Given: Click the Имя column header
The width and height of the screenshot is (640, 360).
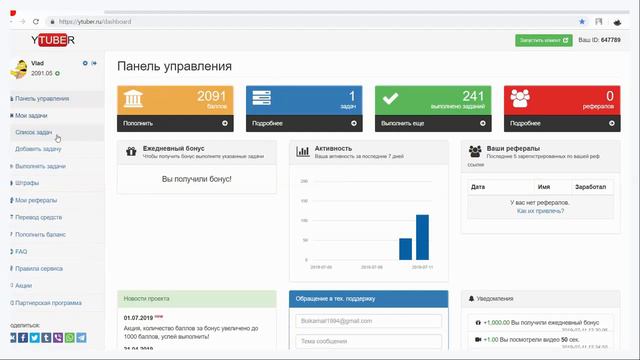Looking at the screenshot, I should coord(544,187).
